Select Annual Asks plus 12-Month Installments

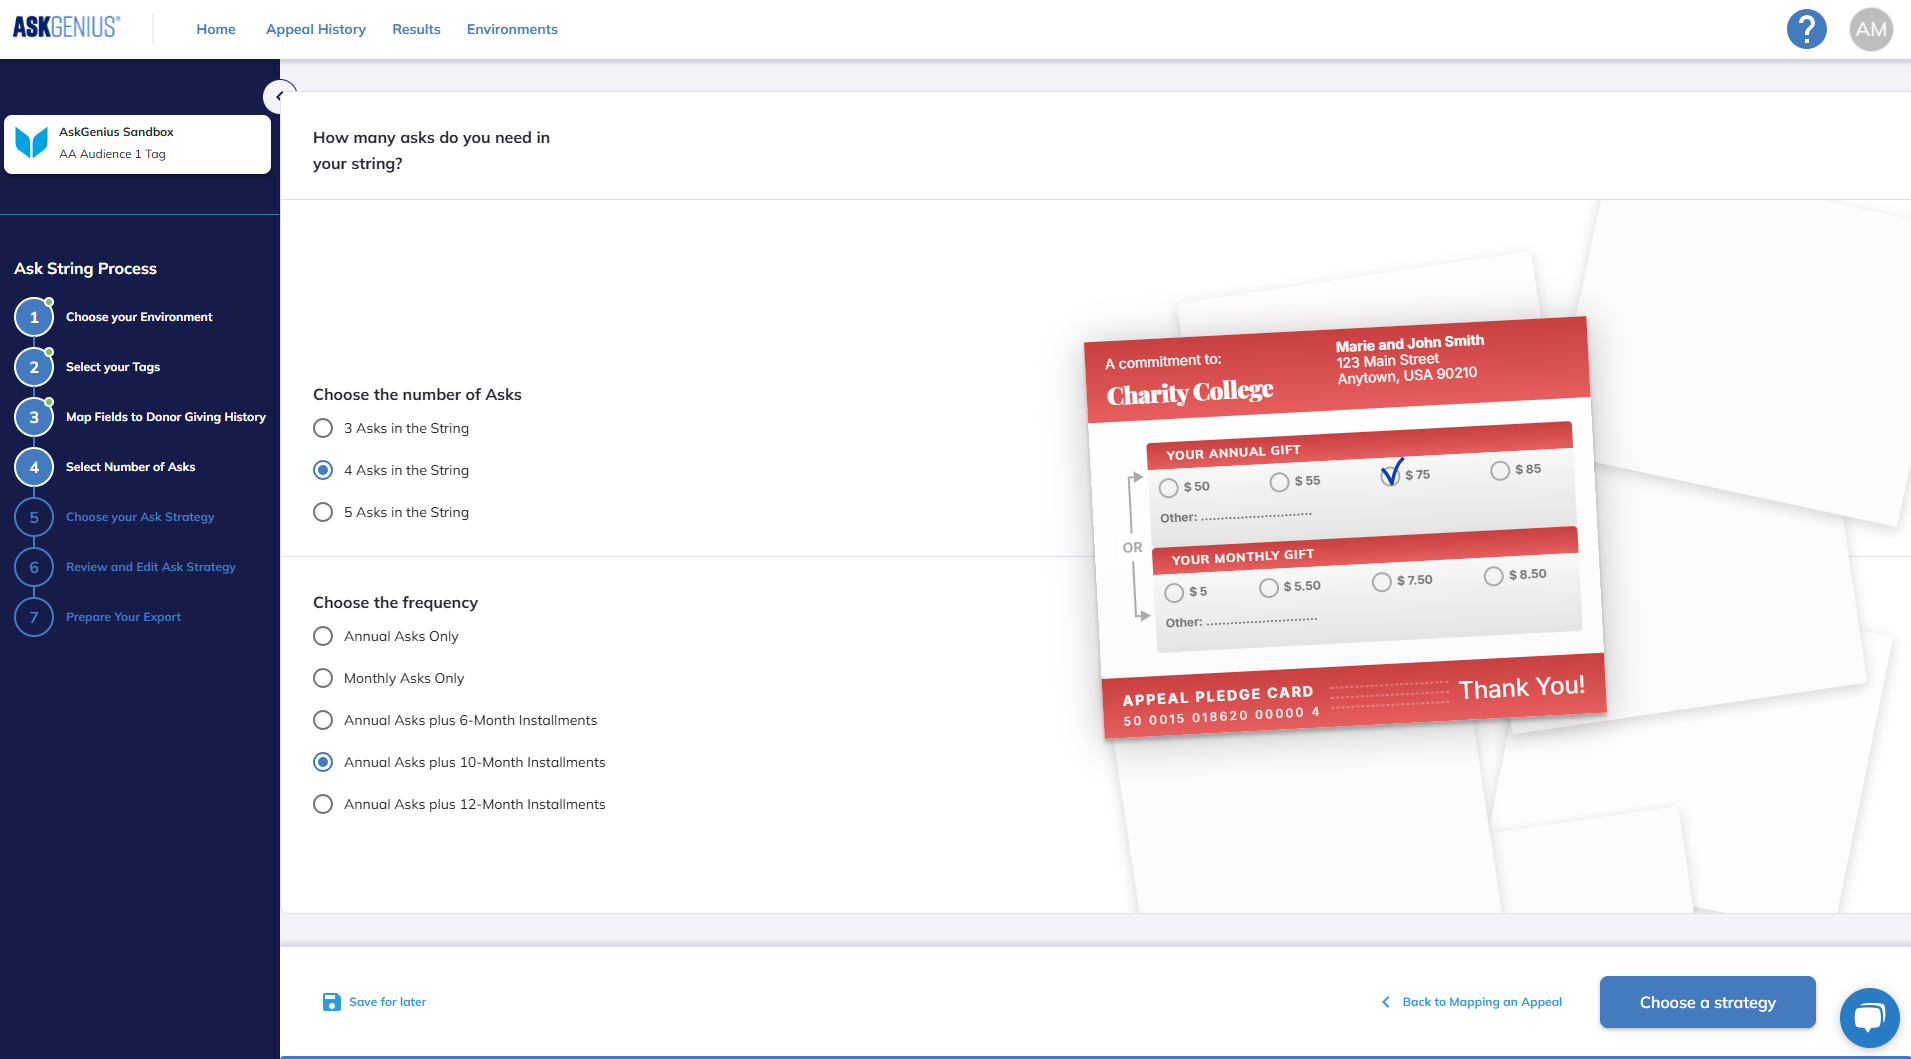323,804
